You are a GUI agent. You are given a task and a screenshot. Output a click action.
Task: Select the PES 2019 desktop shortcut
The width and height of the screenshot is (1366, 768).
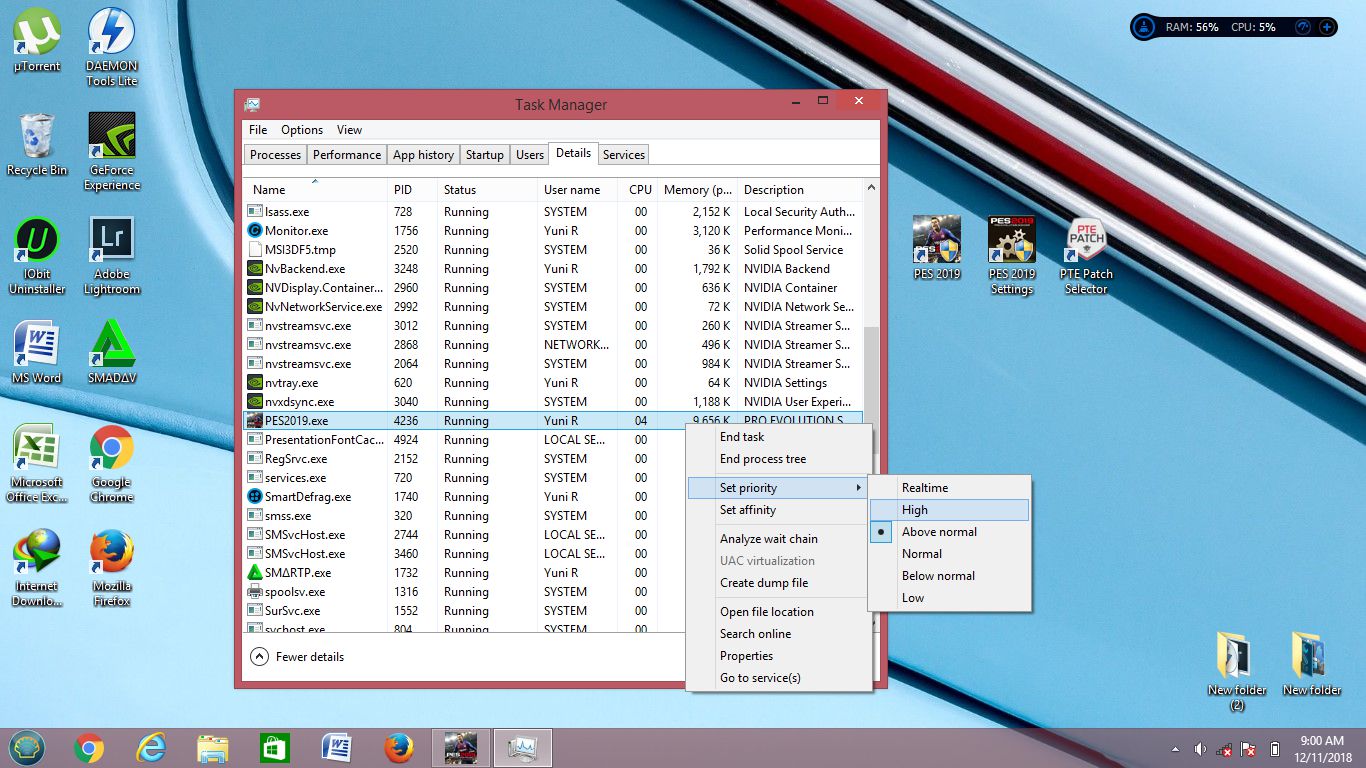click(937, 248)
